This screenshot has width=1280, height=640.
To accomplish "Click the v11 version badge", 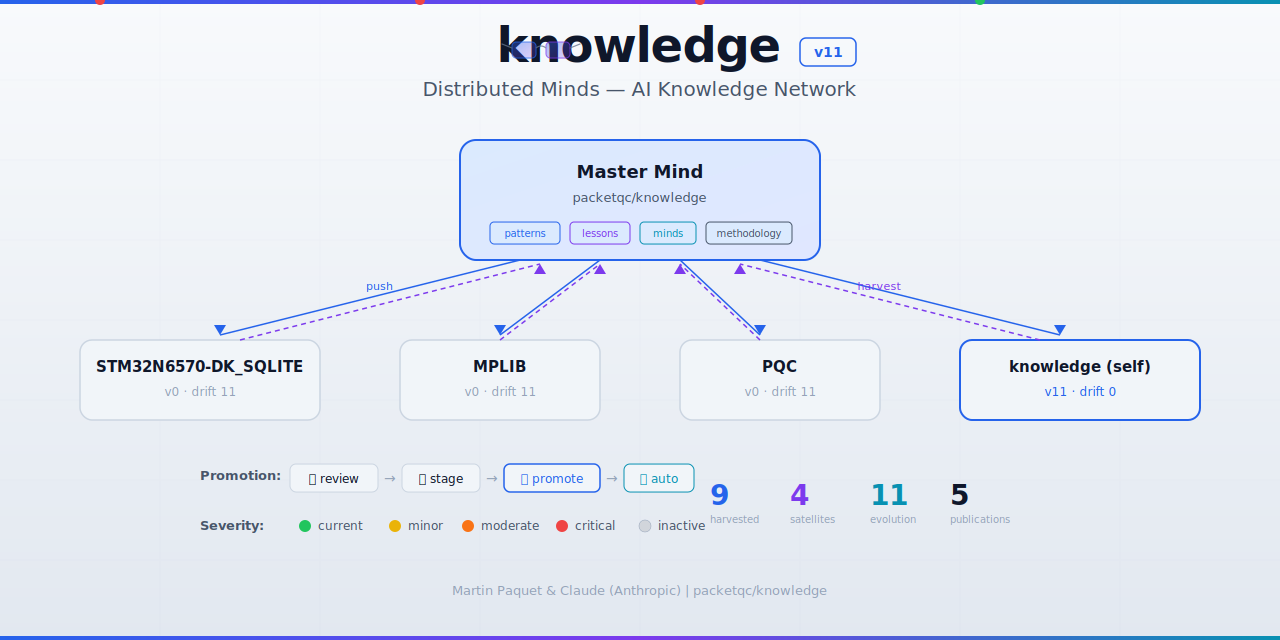I will click(828, 52).
